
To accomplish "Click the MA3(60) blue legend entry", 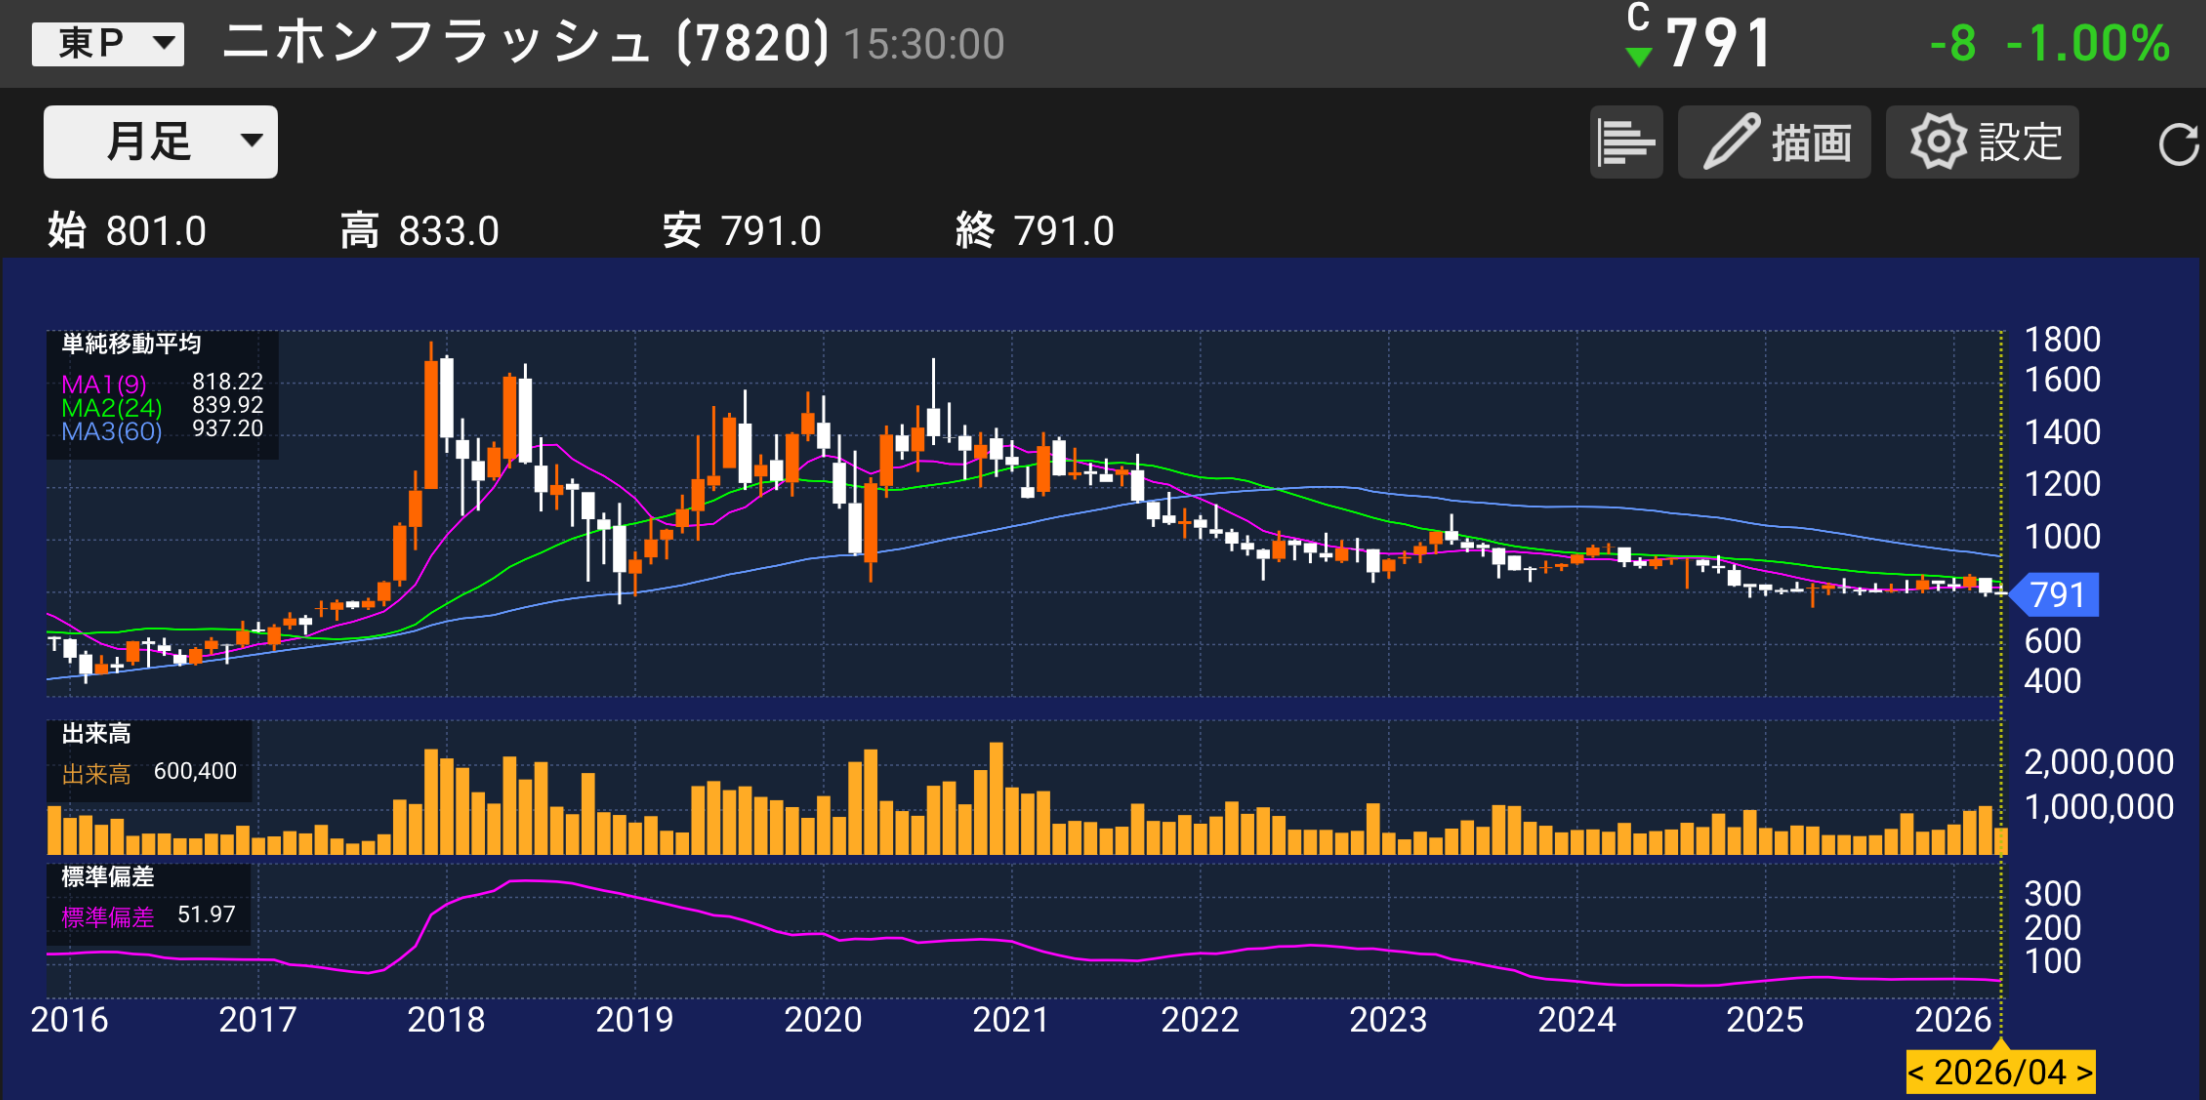I will click(111, 432).
